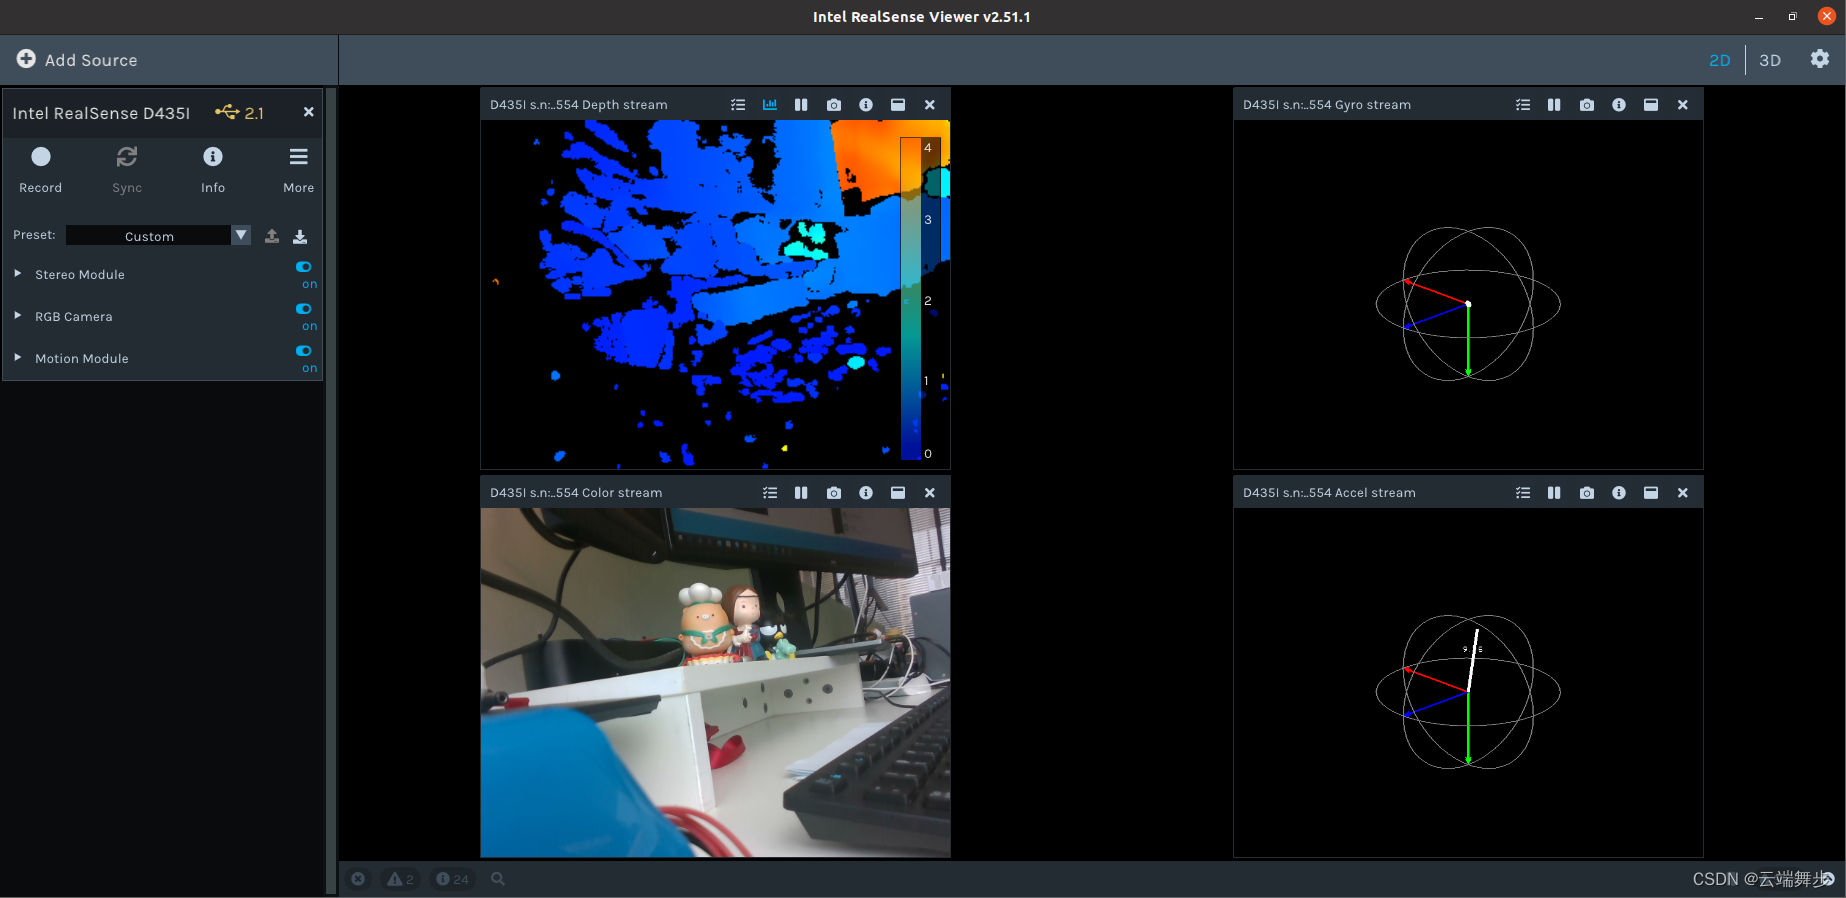Close the Accel stream
The image size is (1846, 898).
pos(1683,493)
